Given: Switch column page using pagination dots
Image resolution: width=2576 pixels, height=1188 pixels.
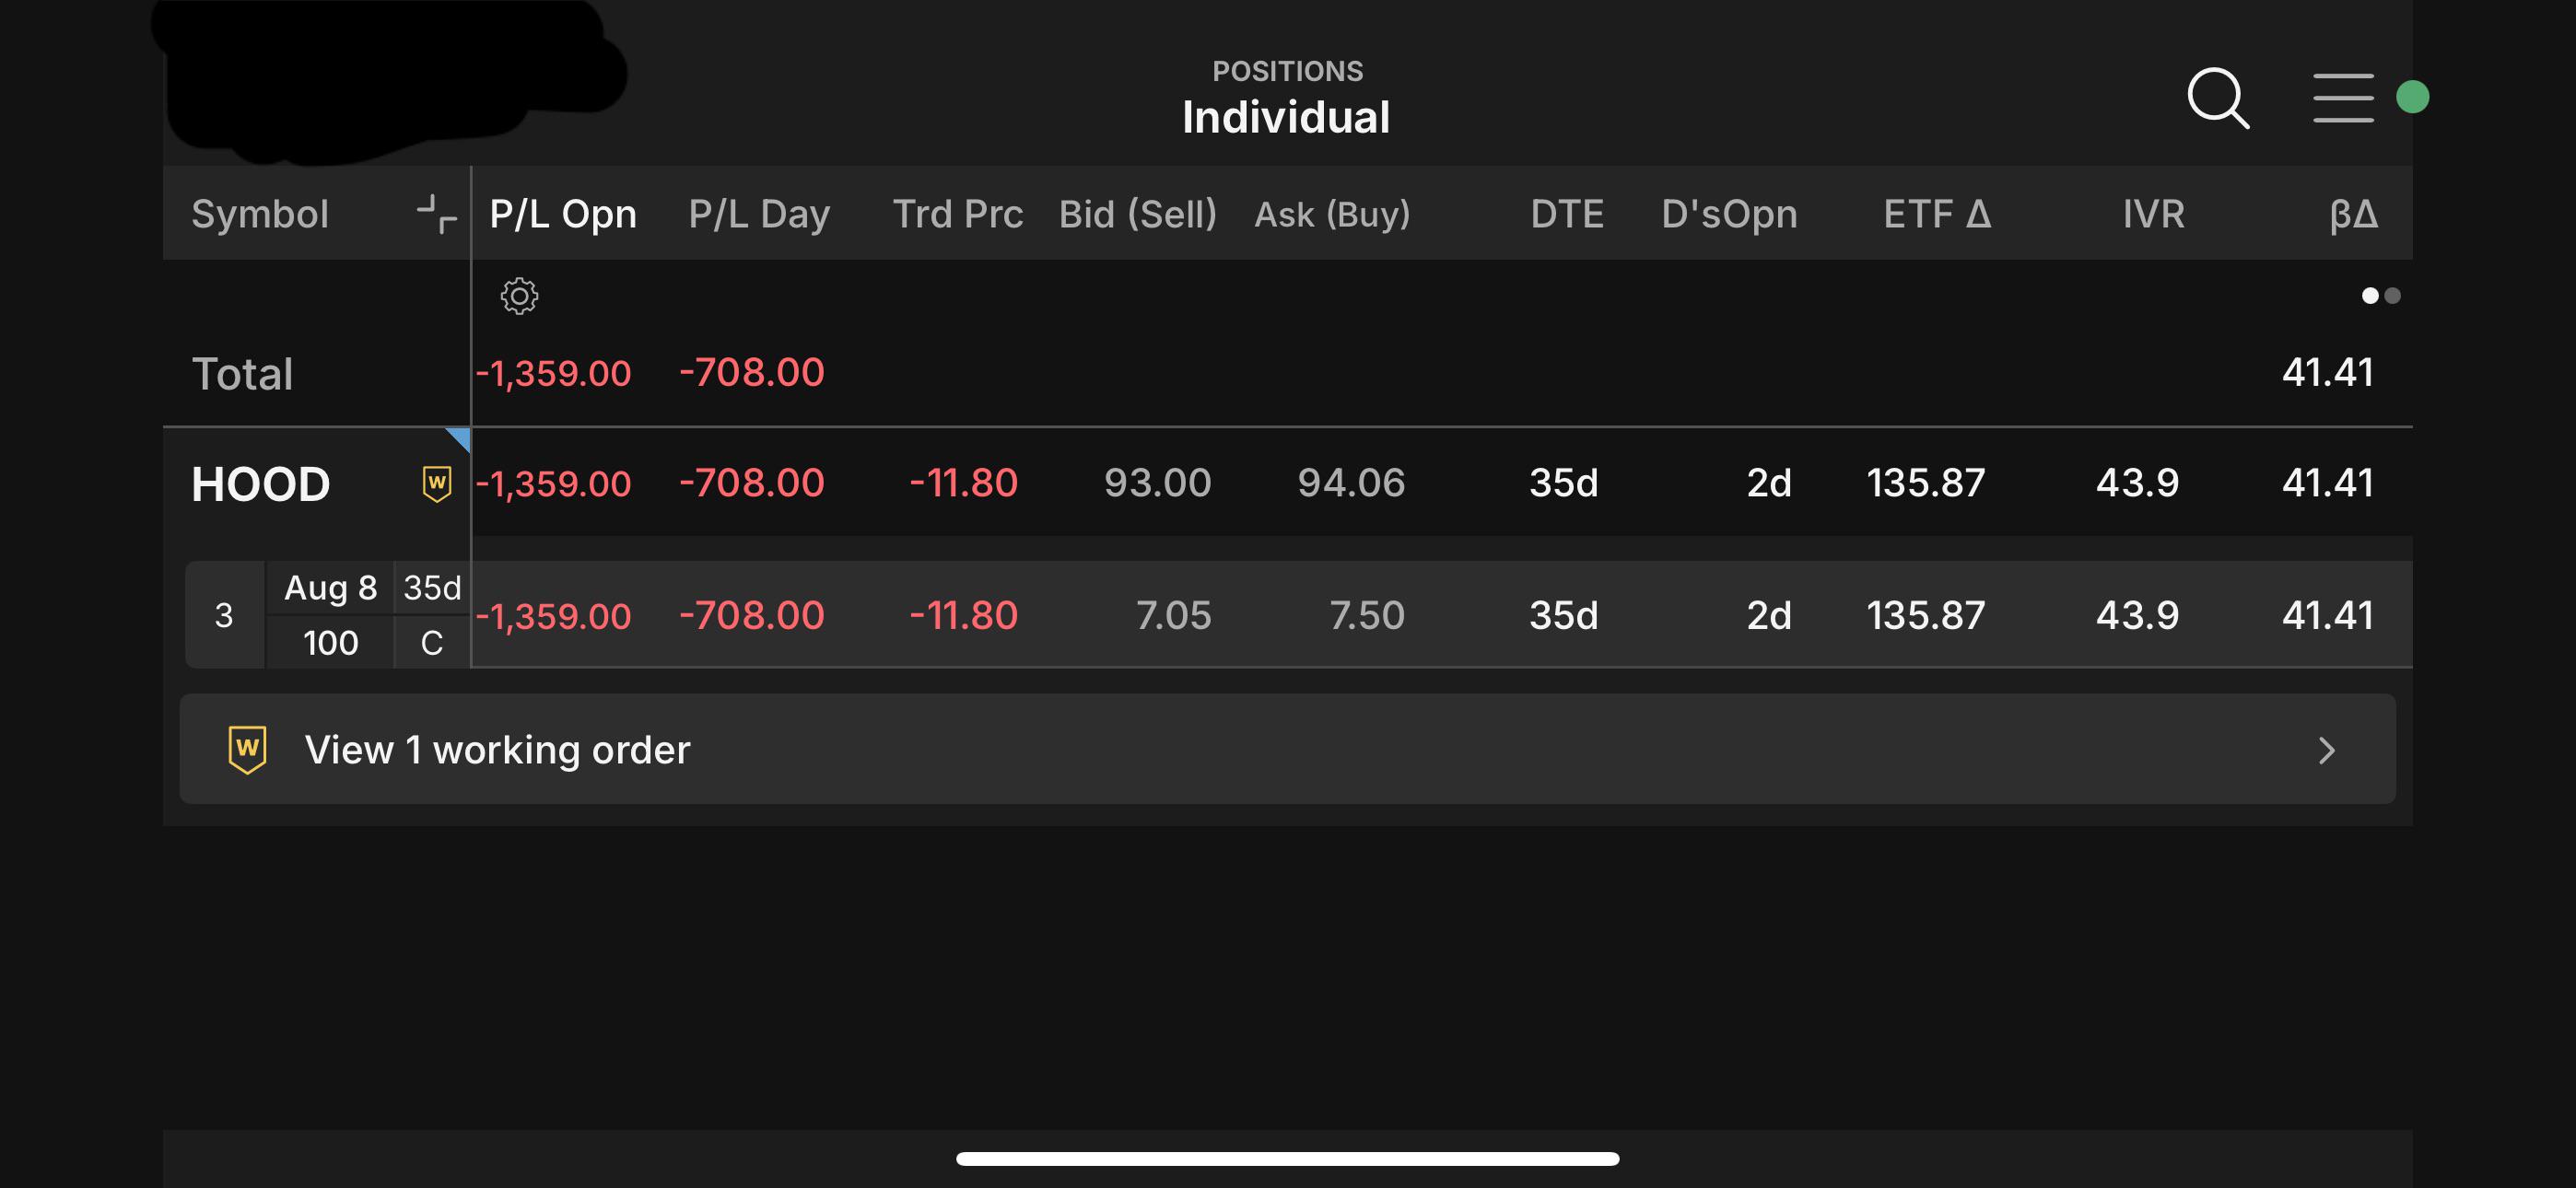Looking at the screenshot, I should coord(2380,296).
